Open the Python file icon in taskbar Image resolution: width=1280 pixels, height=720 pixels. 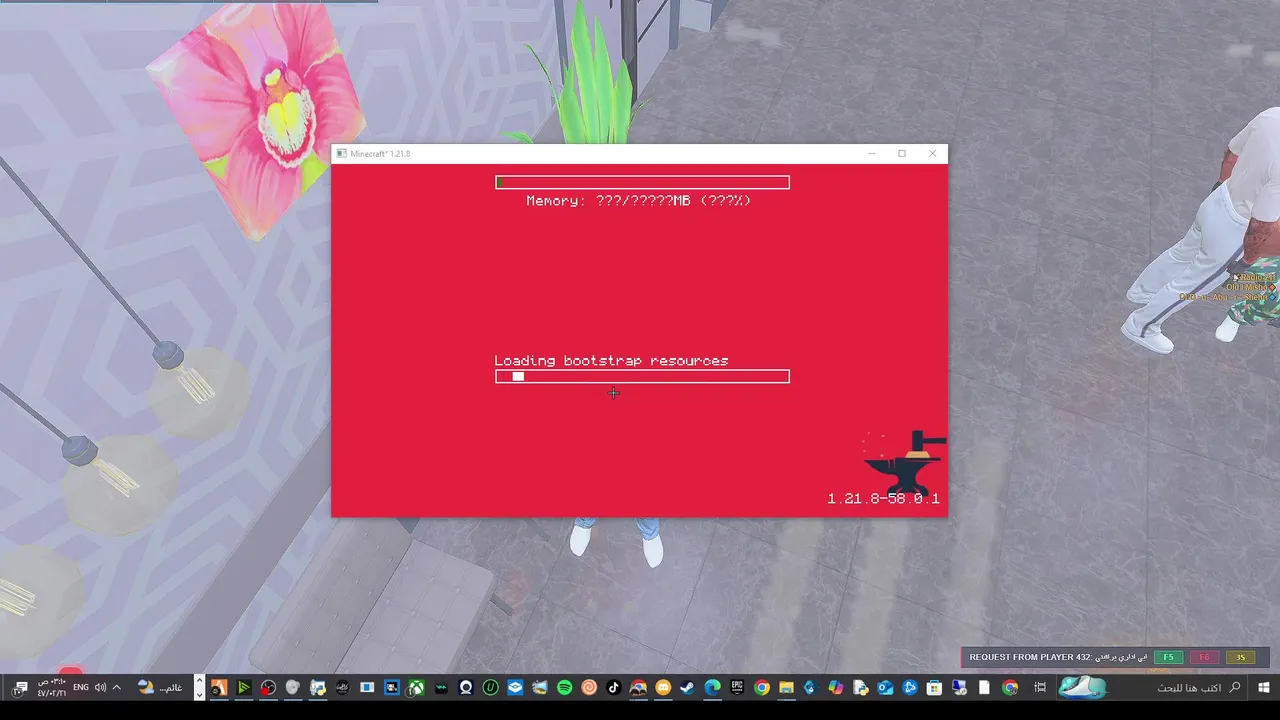[860, 688]
